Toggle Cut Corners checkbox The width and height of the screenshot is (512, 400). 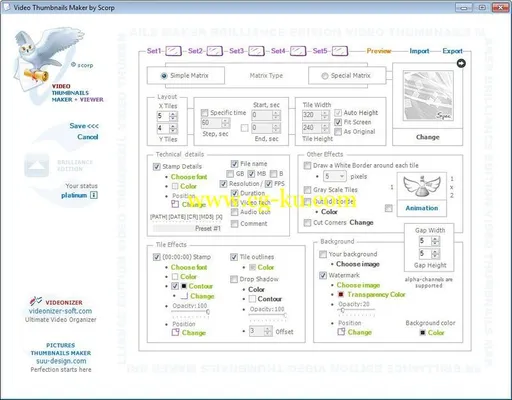coord(307,222)
